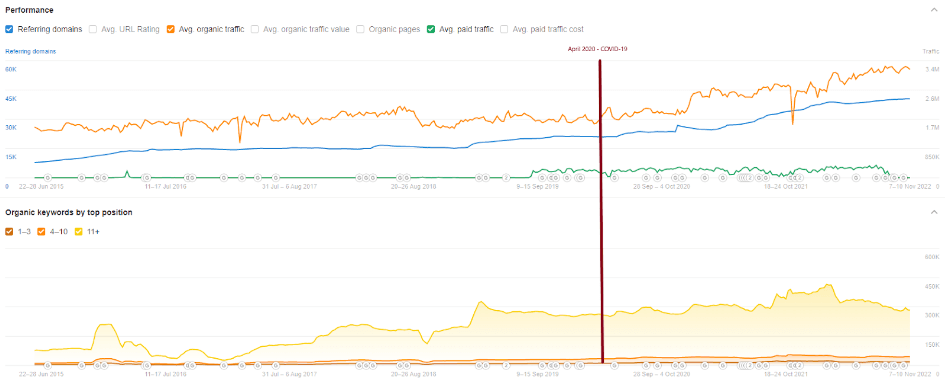Click the April 2020 COVID-19 annotation label
Screen dimensions: 947x390
coord(598,48)
